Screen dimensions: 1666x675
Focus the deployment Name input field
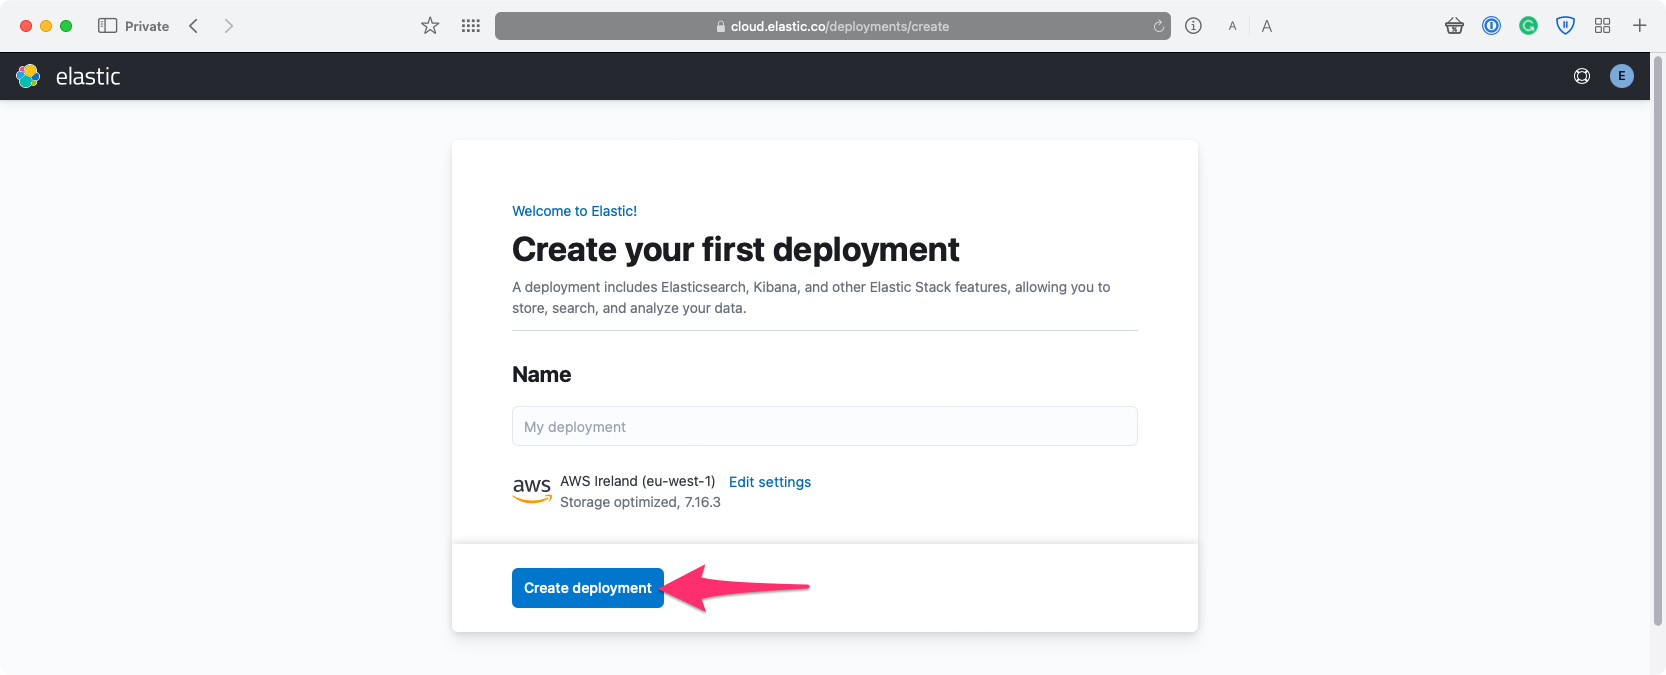824,426
